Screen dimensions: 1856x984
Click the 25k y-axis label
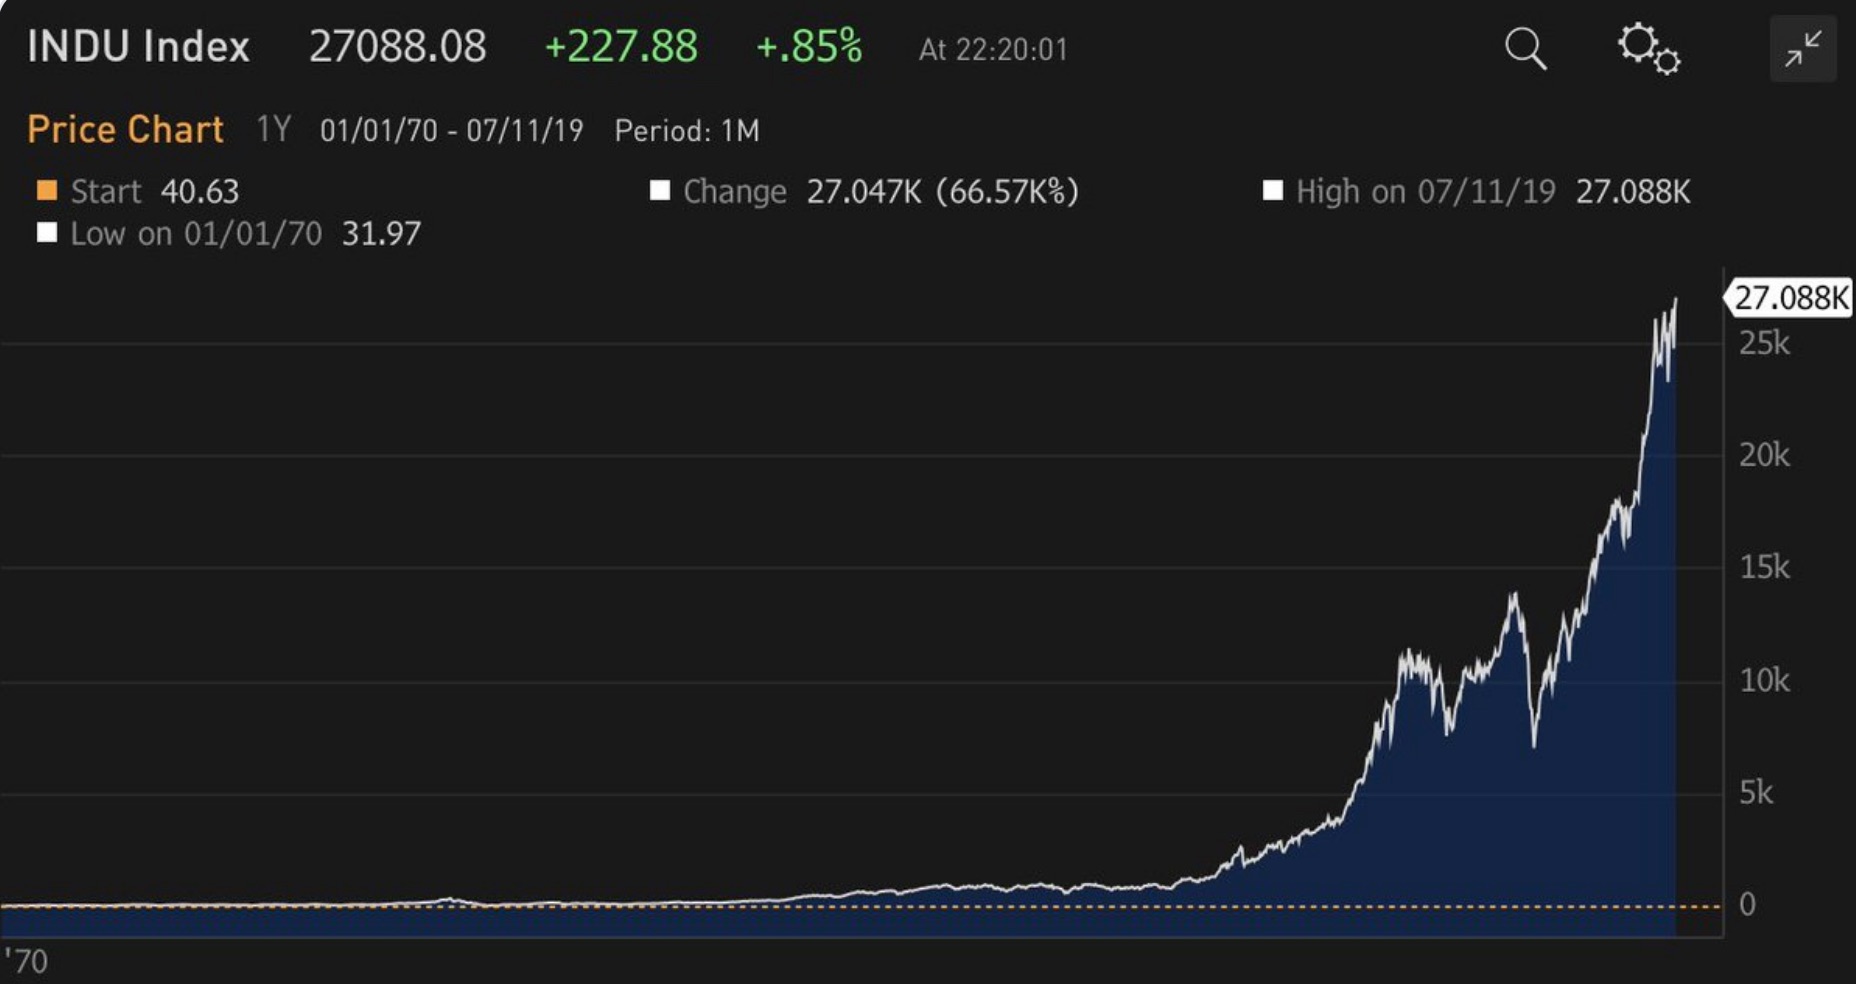point(1764,344)
